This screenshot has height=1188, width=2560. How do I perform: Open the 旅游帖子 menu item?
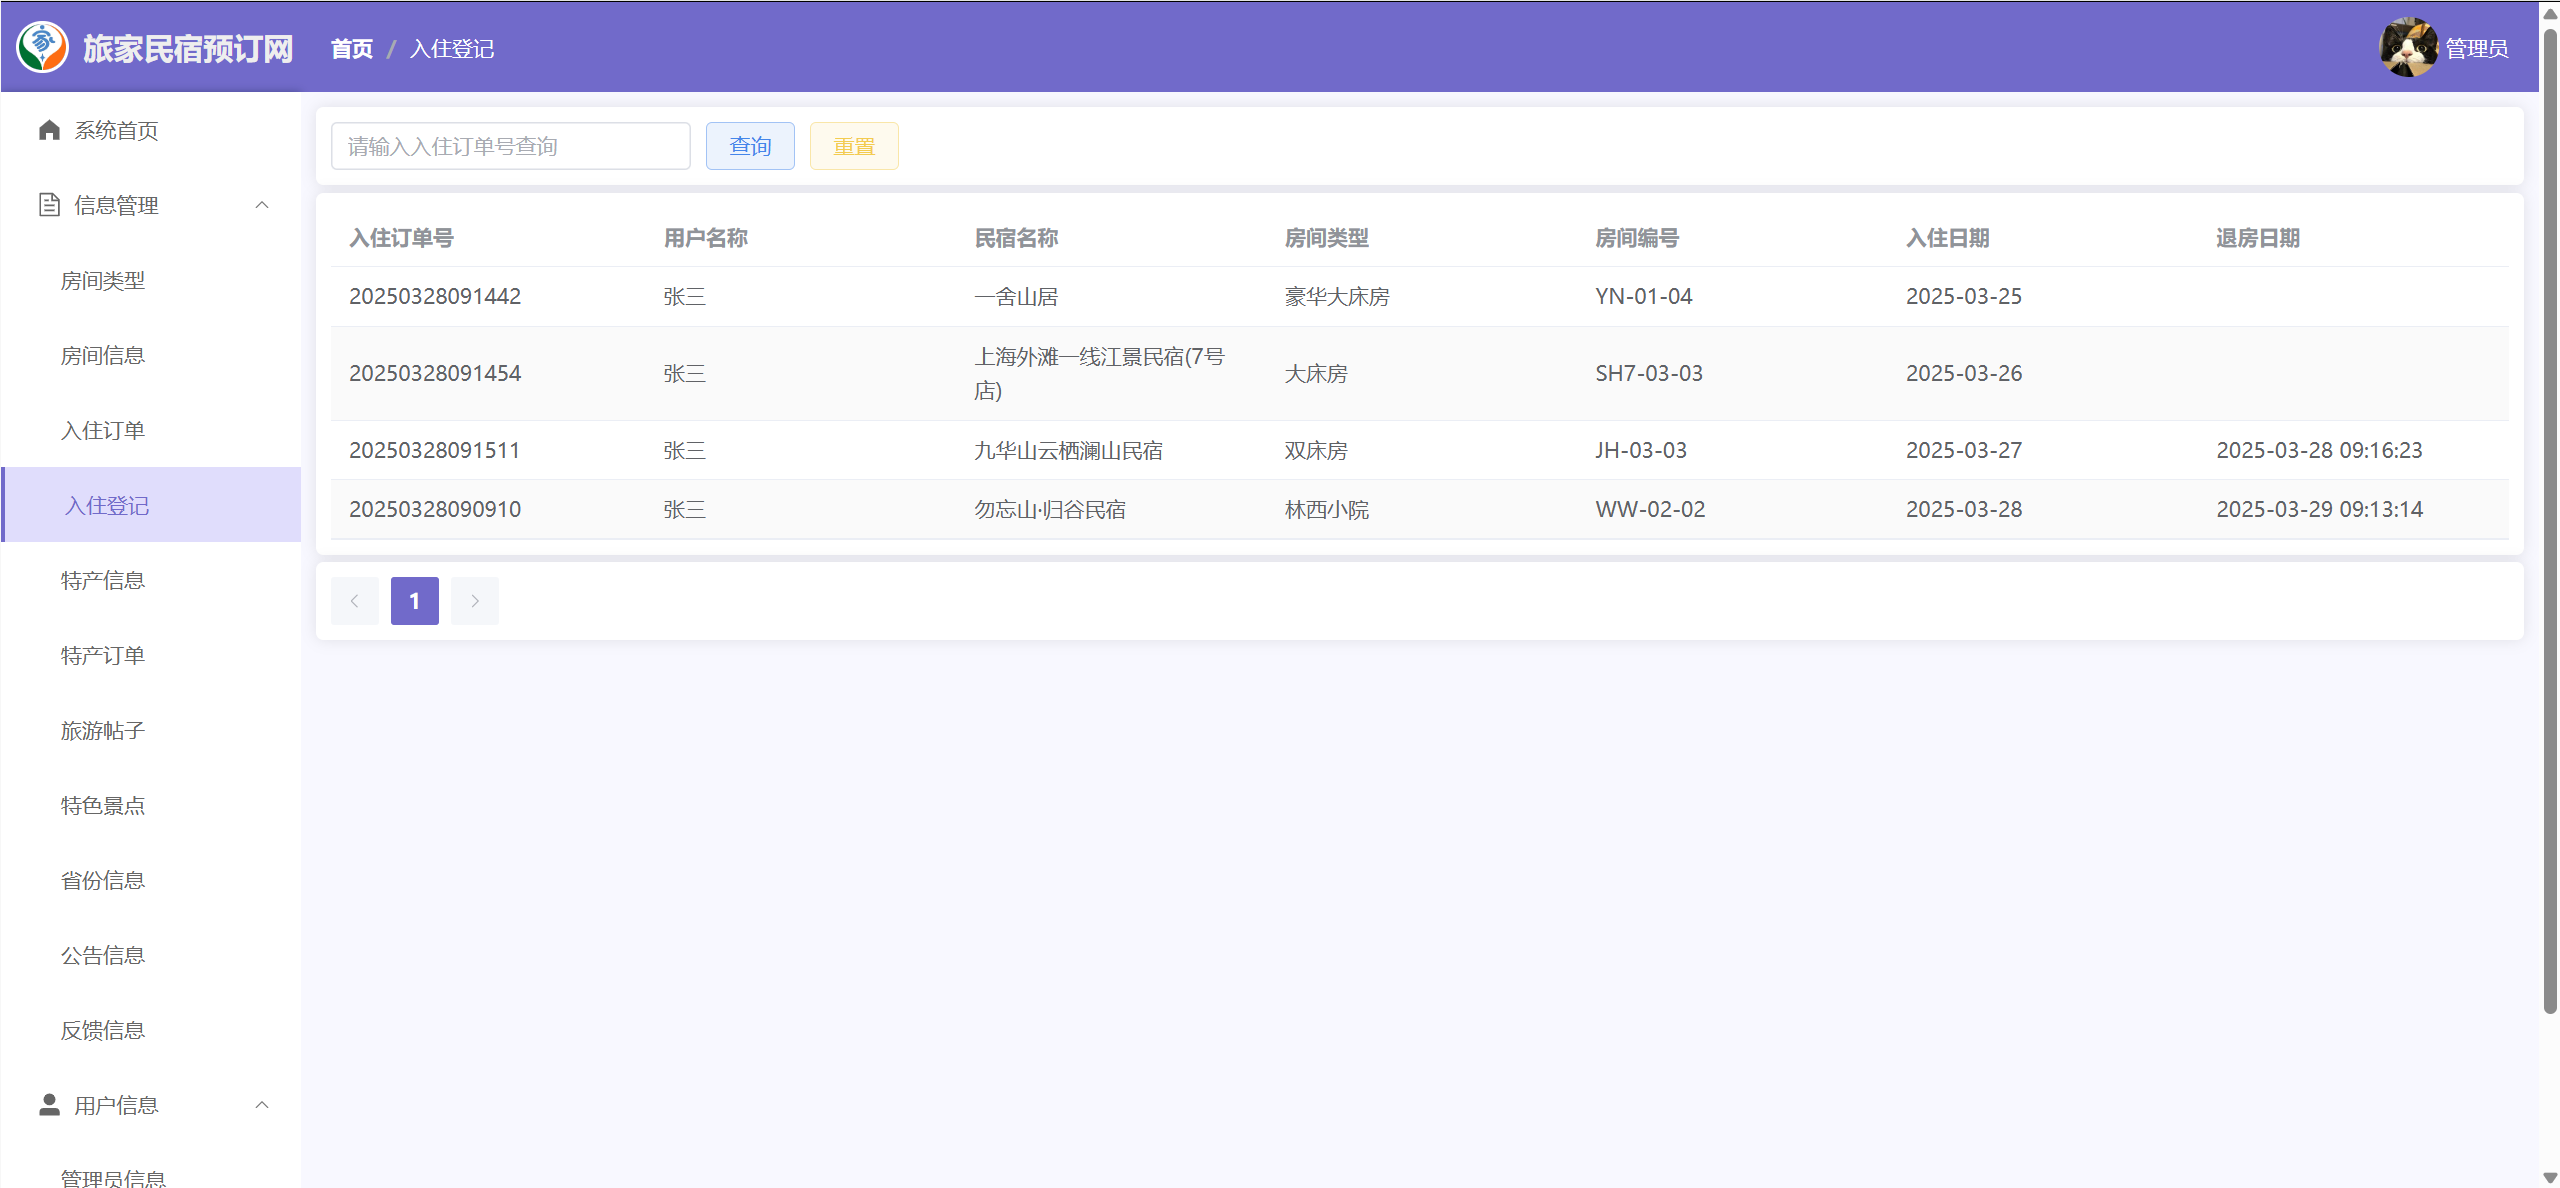(x=103, y=730)
